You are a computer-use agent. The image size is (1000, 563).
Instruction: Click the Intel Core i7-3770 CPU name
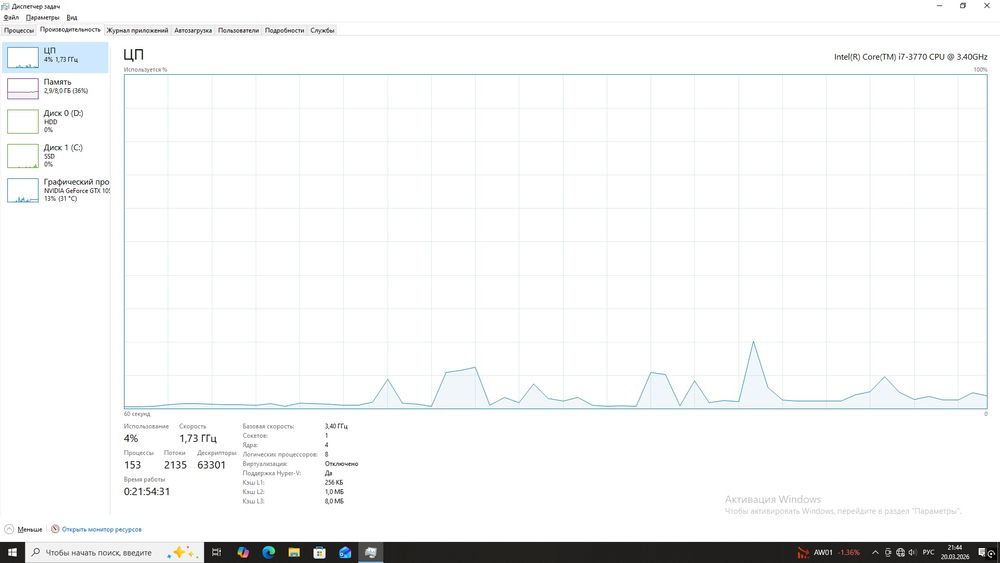(911, 57)
